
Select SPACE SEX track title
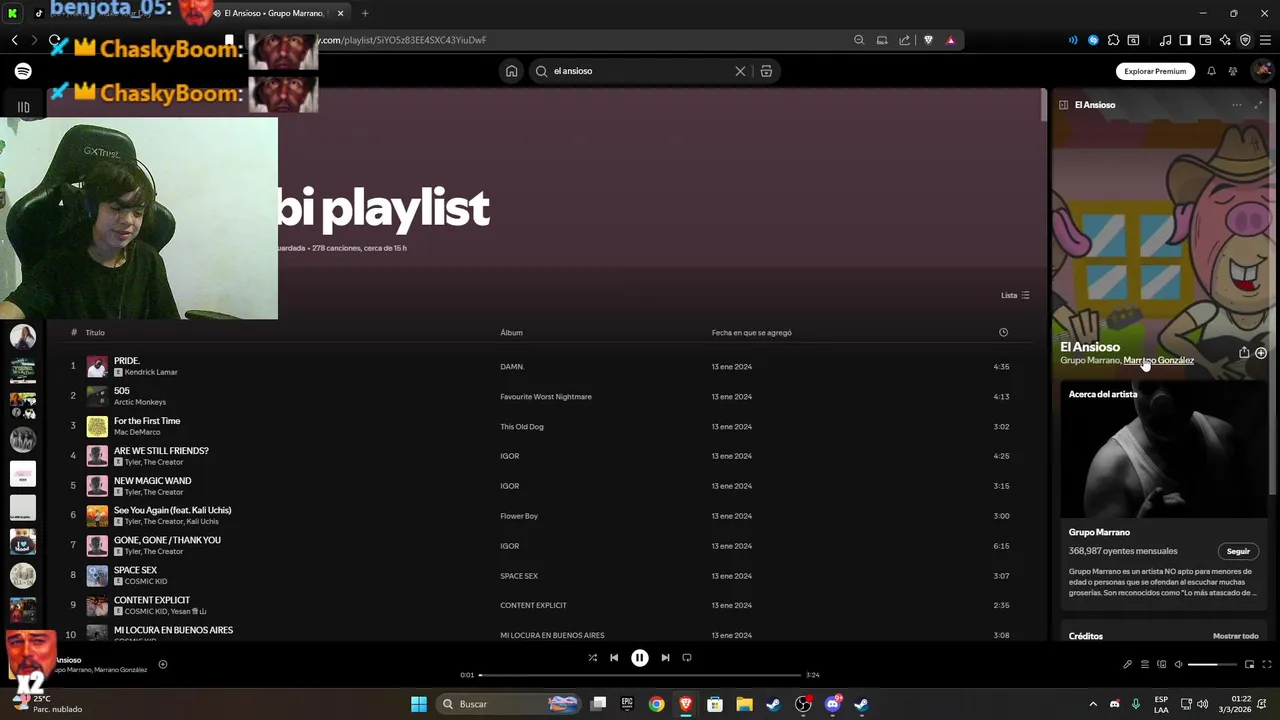[135, 570]
